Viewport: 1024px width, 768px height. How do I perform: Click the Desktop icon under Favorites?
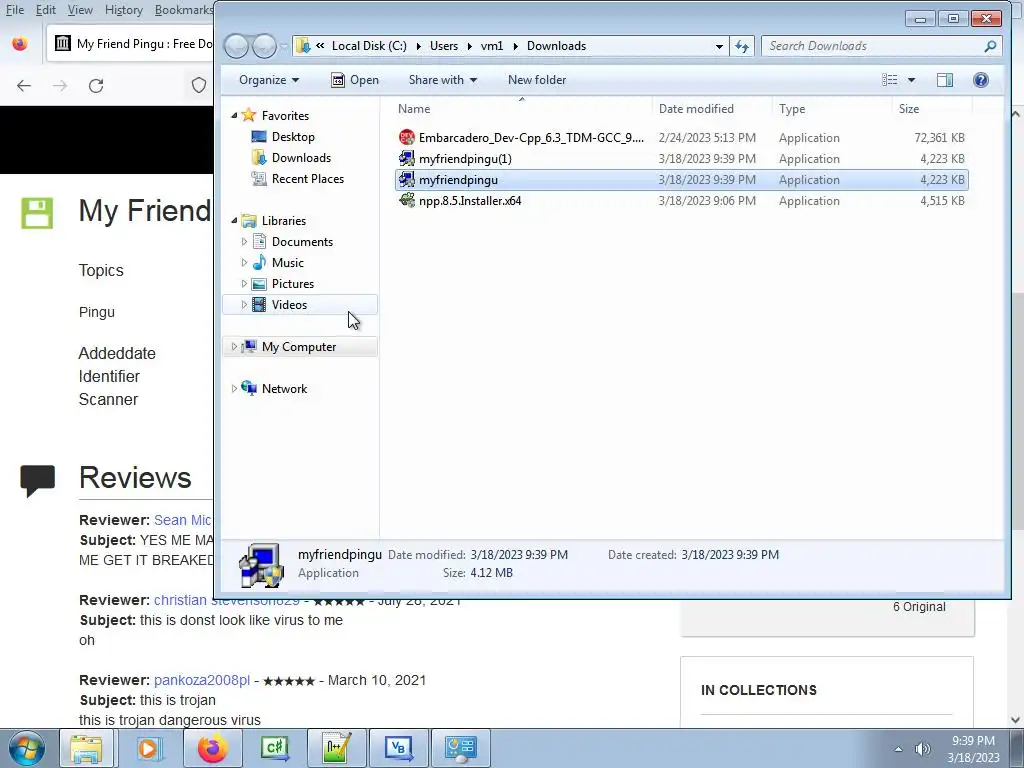coord(259,136)
